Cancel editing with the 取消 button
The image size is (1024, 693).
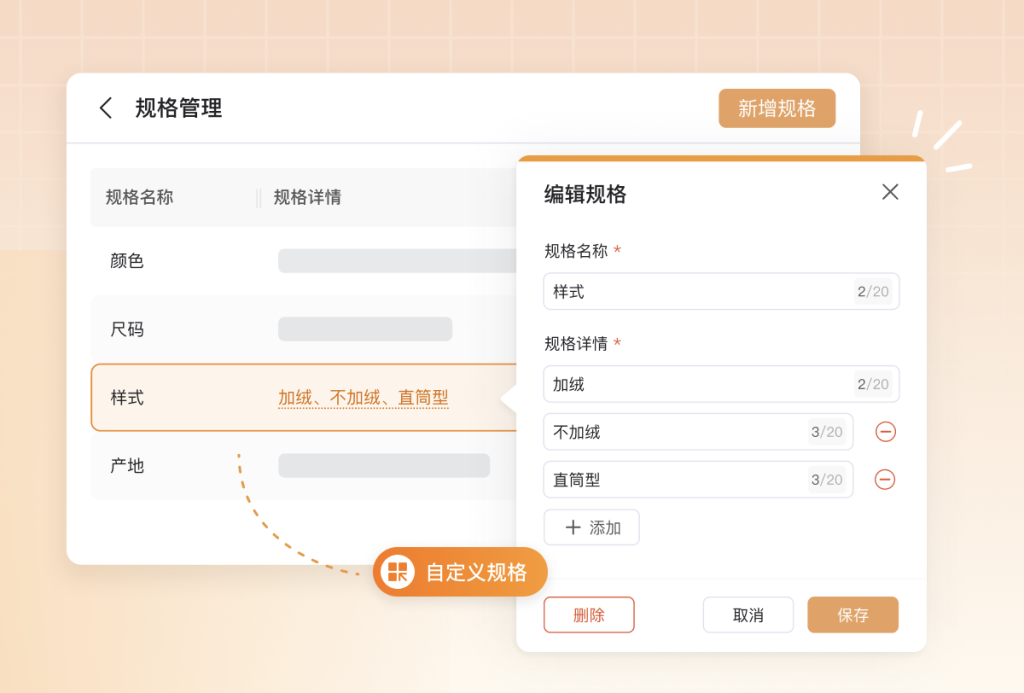(x=748, y=615)
